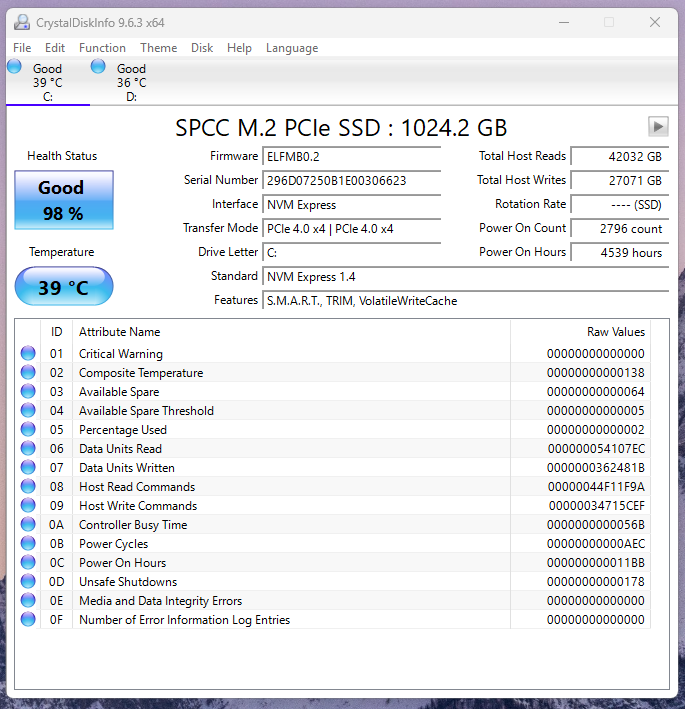The width and height of the screenshot is (685, 709).
Task: Open the Help menu
Action: click(x=239, y=48)
